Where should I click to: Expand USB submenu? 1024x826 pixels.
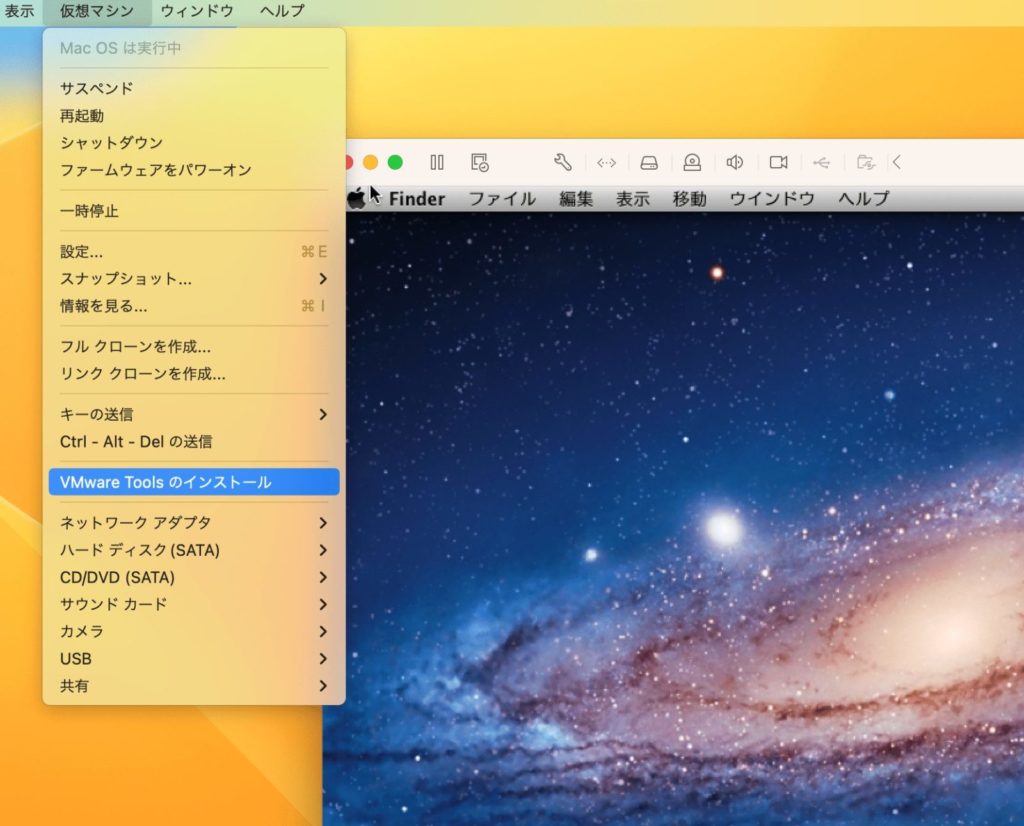[194, 659]
